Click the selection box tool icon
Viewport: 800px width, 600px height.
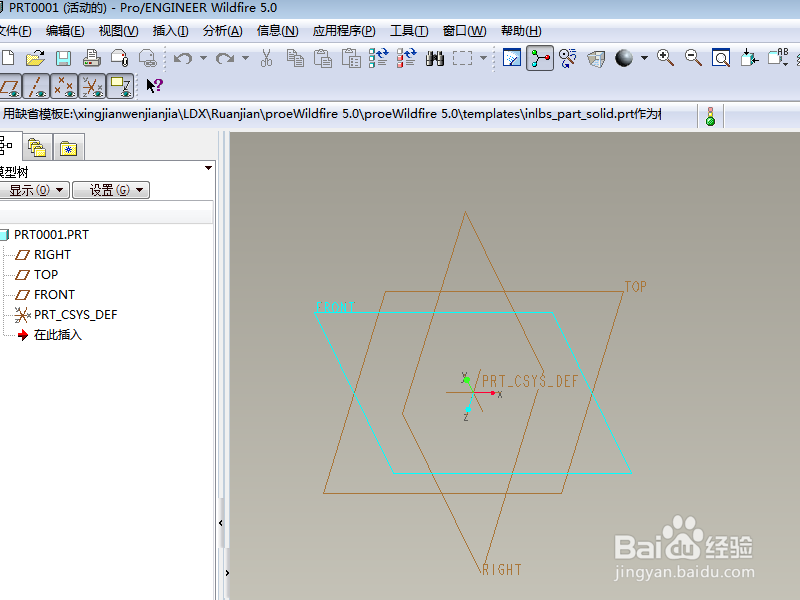pyautogui.click(x=462, y=58)
